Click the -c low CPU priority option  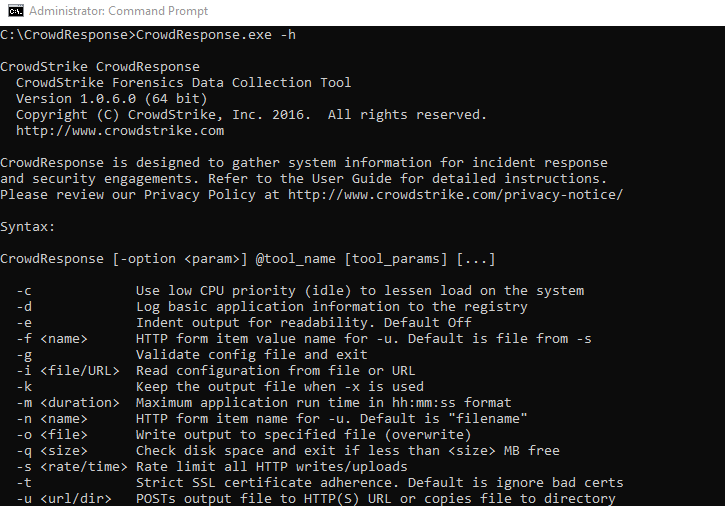[301, 291]
